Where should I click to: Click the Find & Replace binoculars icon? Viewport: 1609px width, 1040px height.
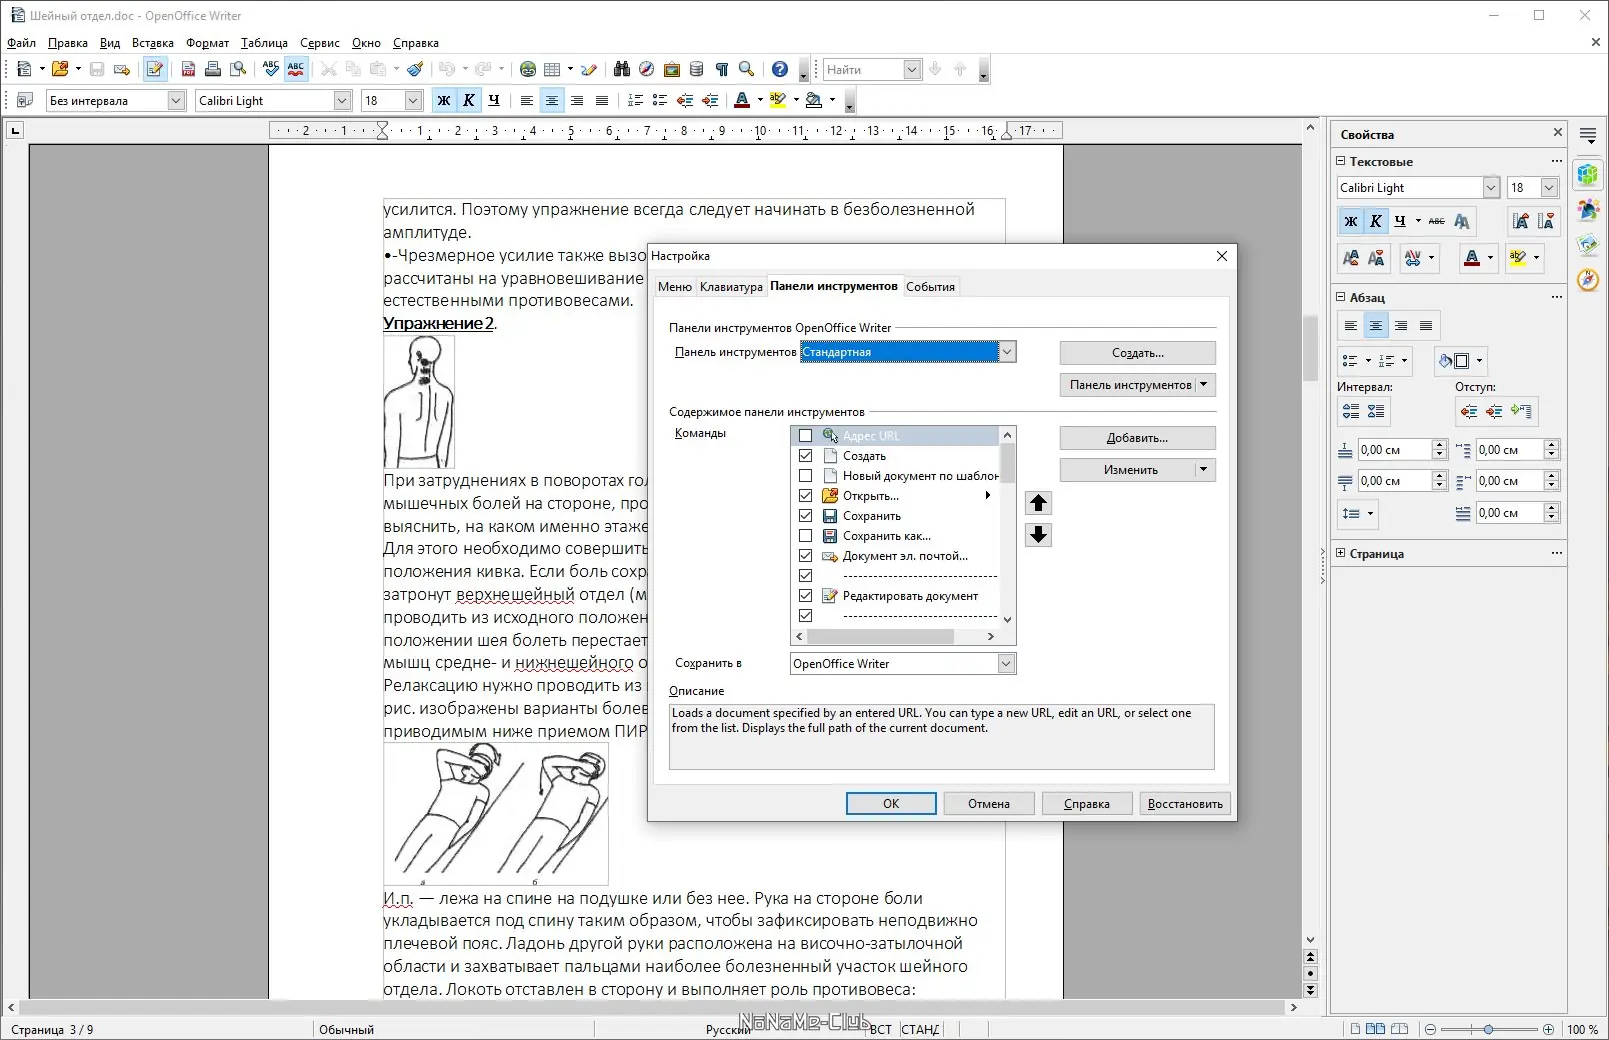point(622,69)
